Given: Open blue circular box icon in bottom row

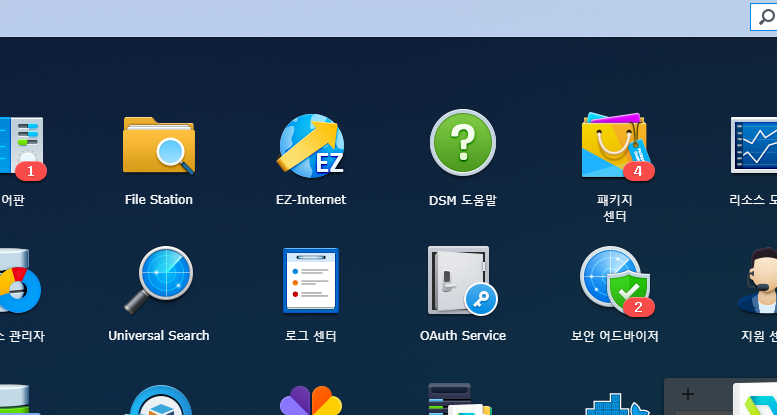Looking at the screenshot, I should 160,402.
